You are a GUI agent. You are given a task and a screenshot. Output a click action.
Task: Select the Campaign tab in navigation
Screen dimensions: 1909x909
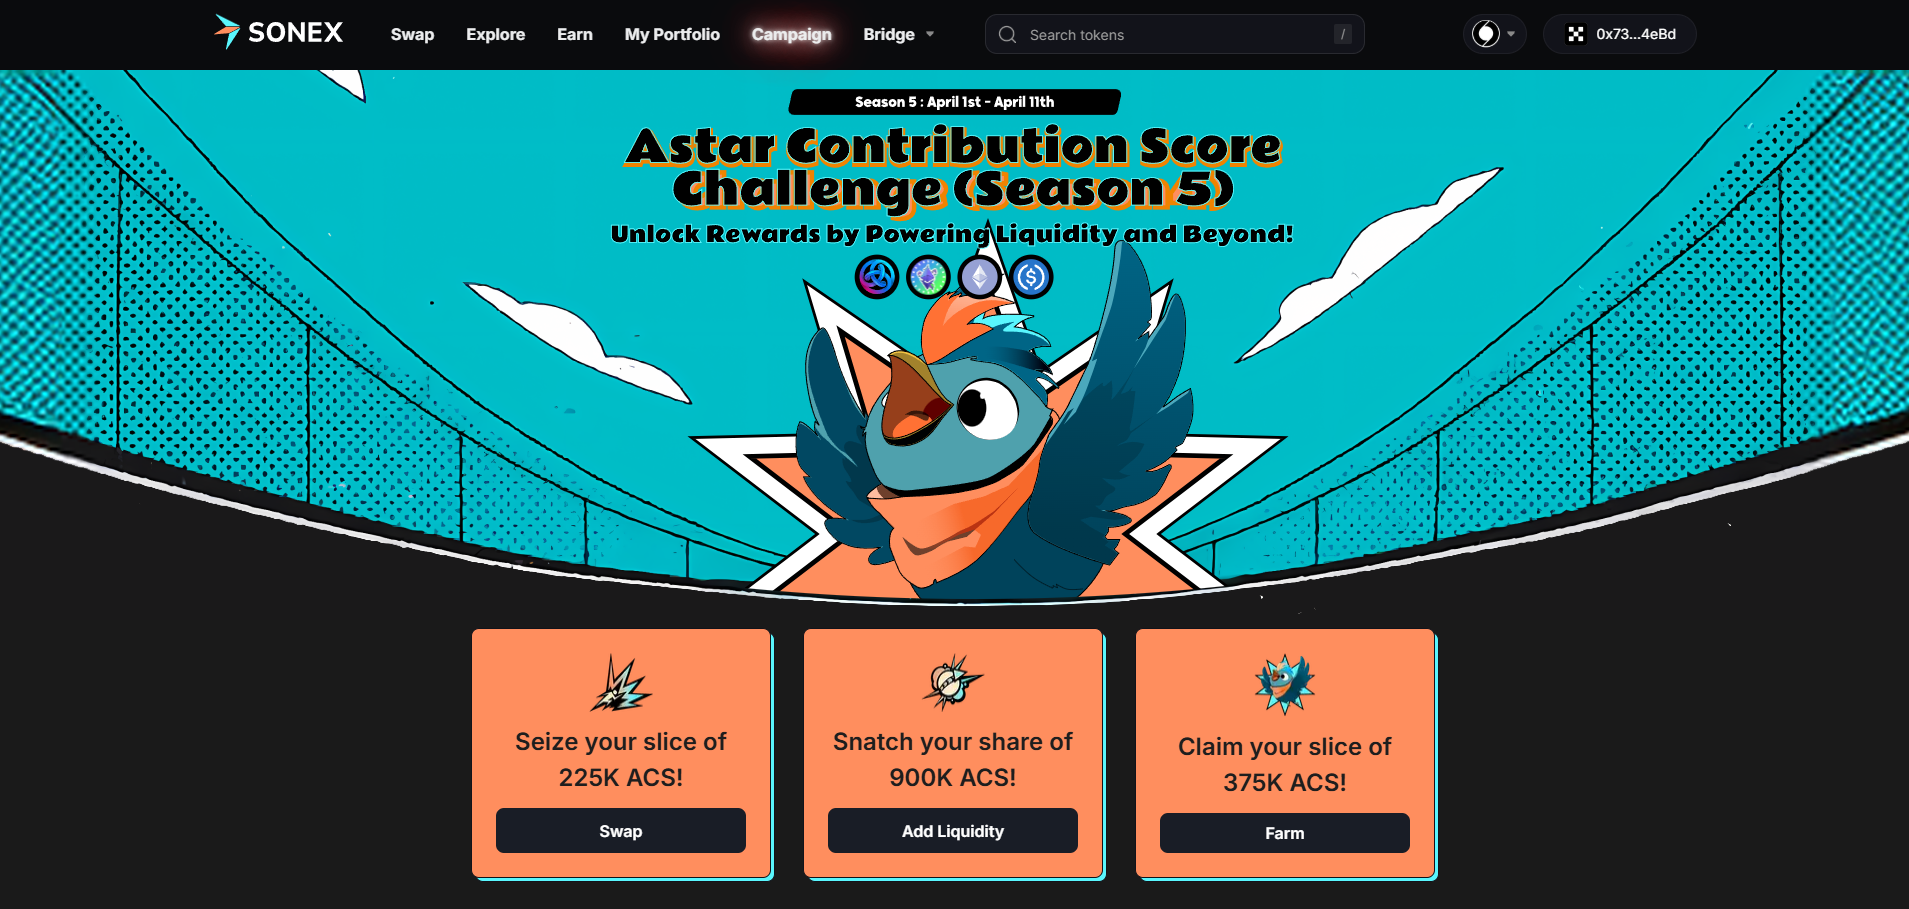coord(791,34)
